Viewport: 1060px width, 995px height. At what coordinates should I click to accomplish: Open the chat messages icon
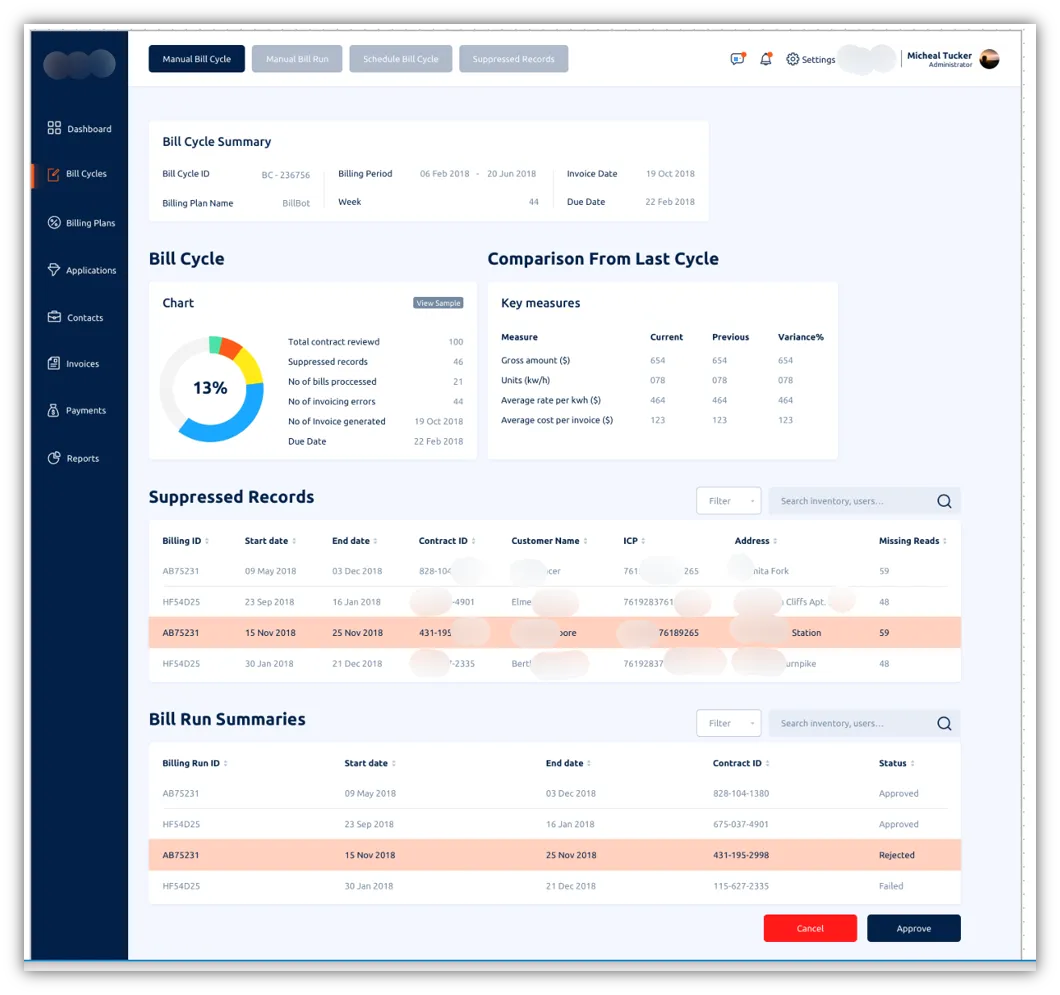point(738,59)
